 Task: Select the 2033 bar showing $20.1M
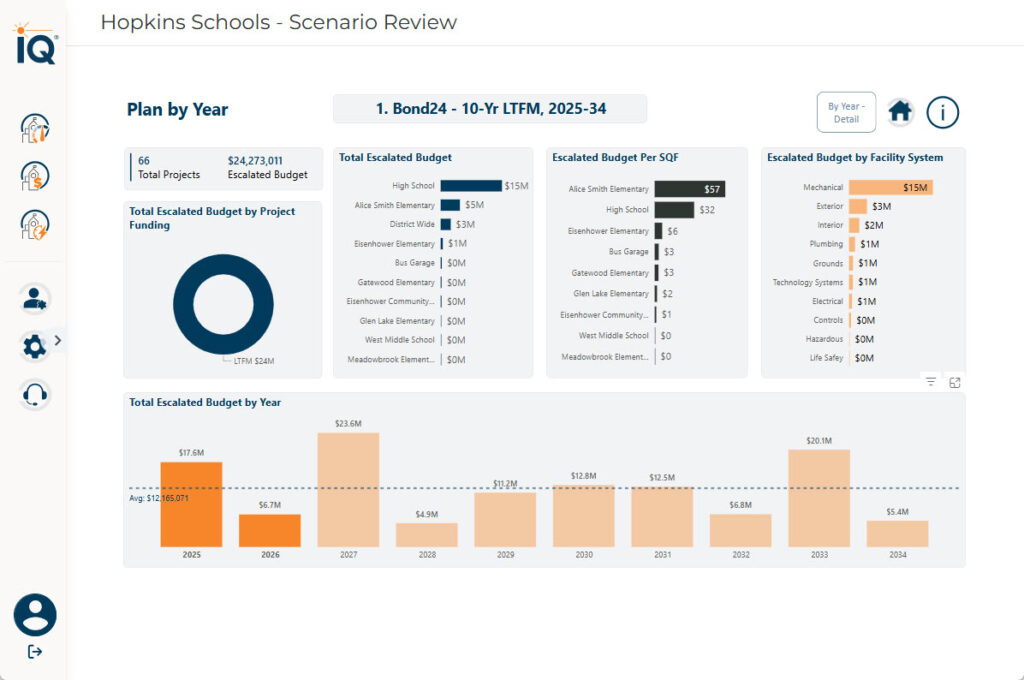pos(819,498)
